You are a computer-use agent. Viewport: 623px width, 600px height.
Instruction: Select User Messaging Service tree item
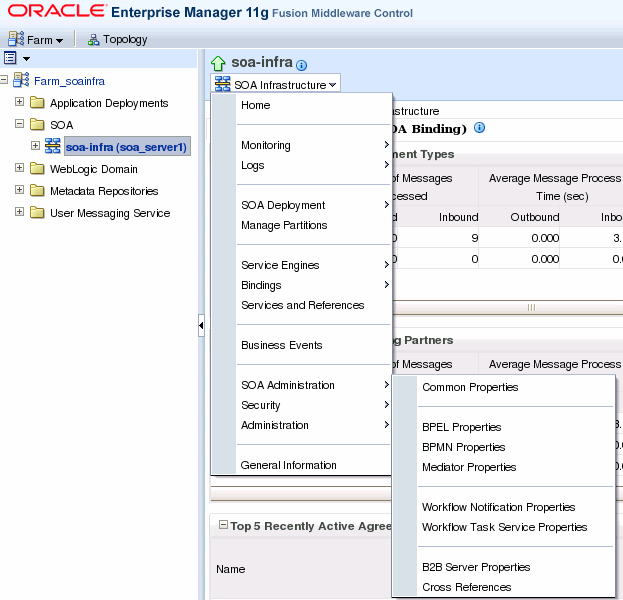point(110,213)
